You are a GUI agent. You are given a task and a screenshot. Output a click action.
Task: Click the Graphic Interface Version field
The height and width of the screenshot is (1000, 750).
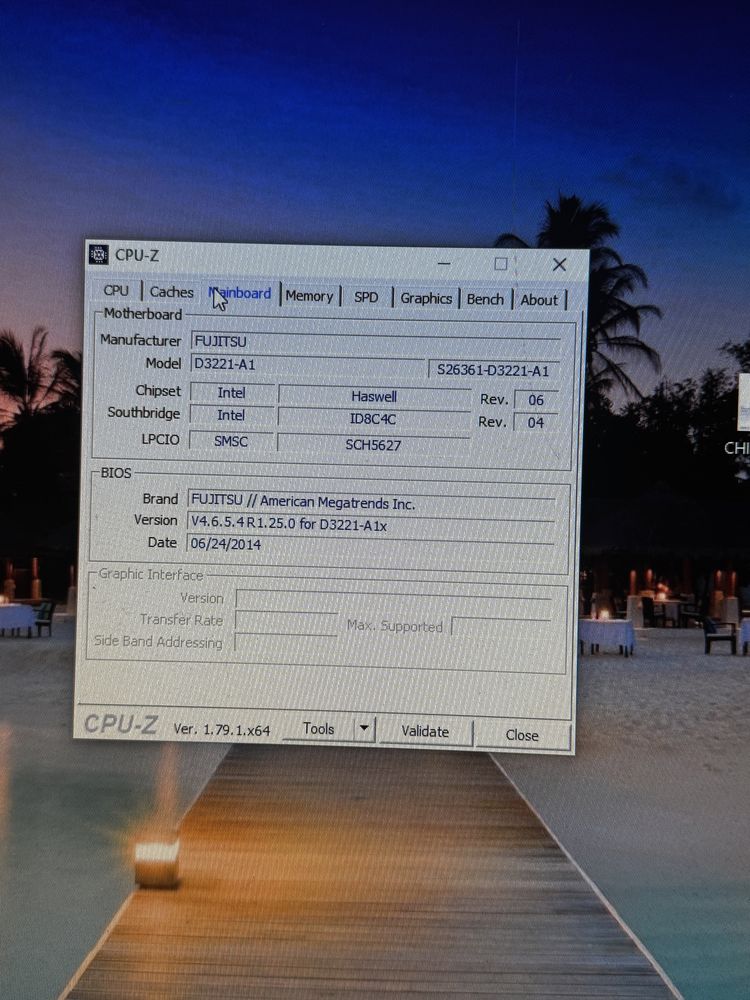(394, 599)
